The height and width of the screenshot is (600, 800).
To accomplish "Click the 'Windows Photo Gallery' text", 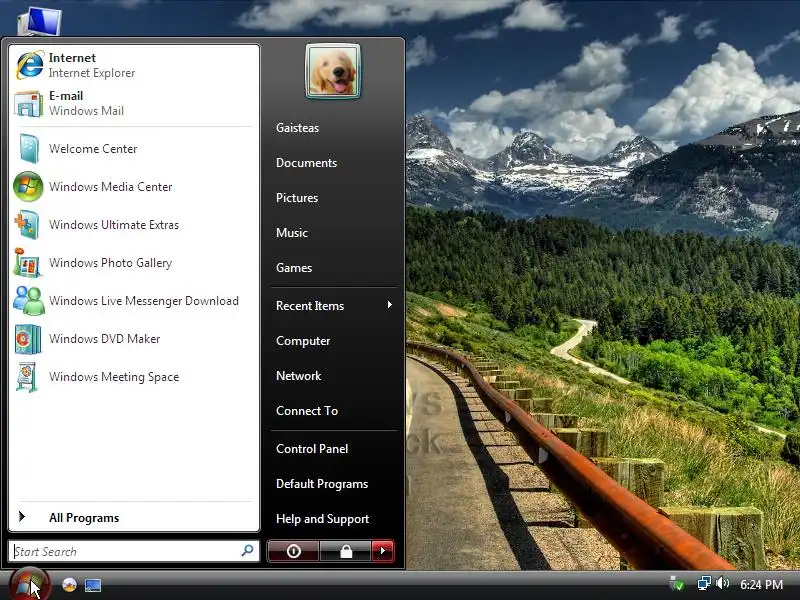I will [110, 263].
